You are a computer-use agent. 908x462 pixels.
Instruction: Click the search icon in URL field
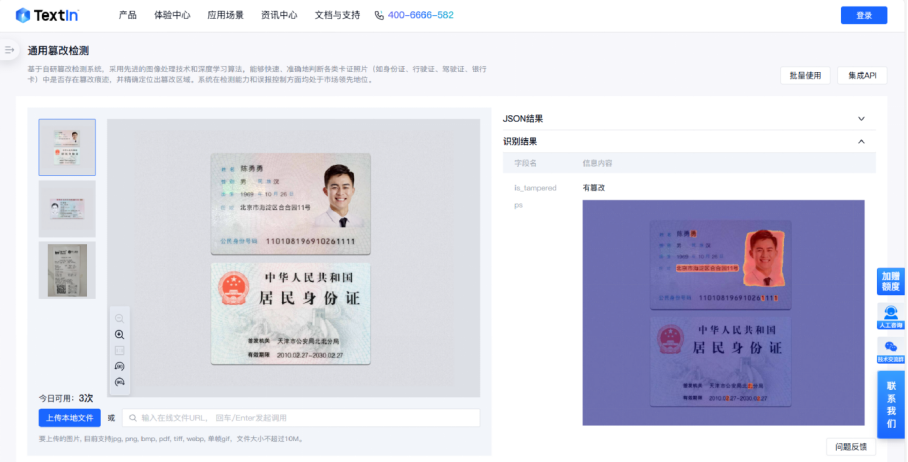[133, 418]
